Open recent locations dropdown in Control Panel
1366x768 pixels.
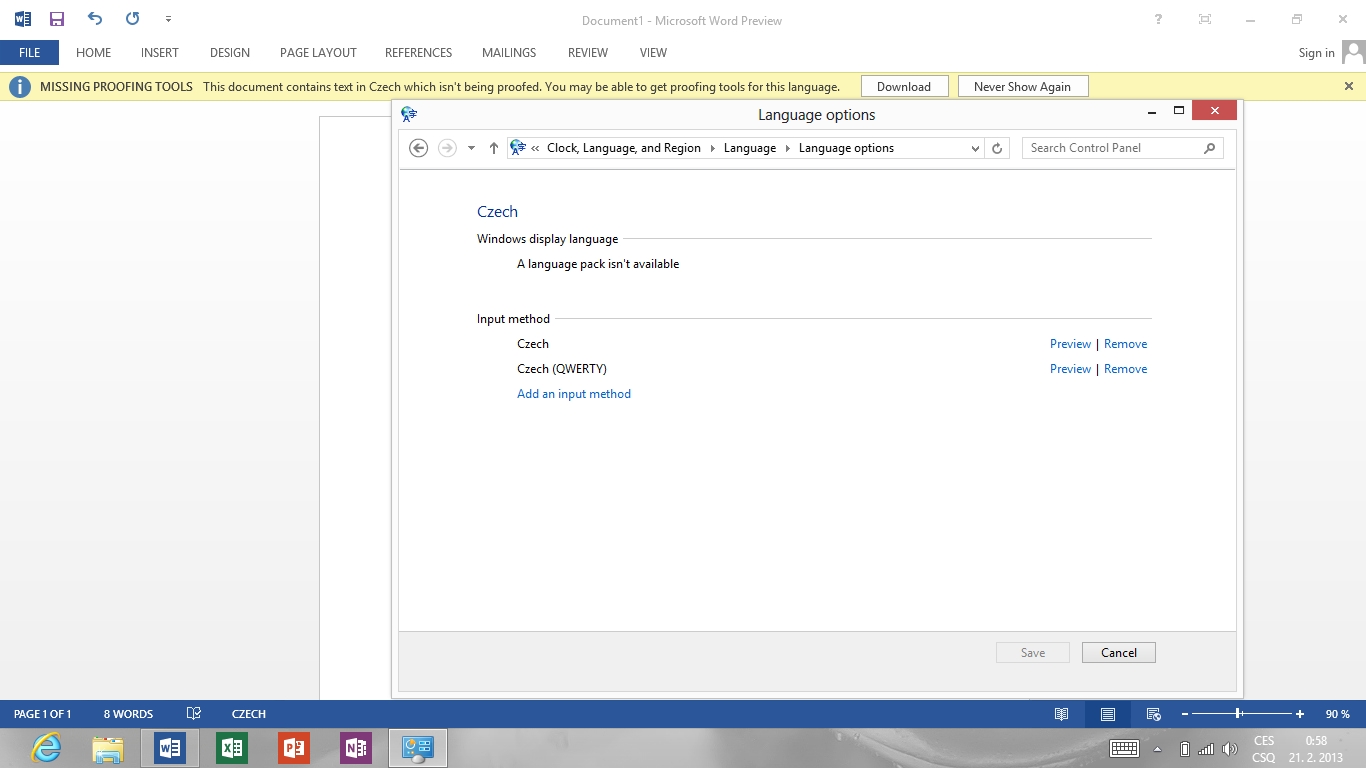471,148
